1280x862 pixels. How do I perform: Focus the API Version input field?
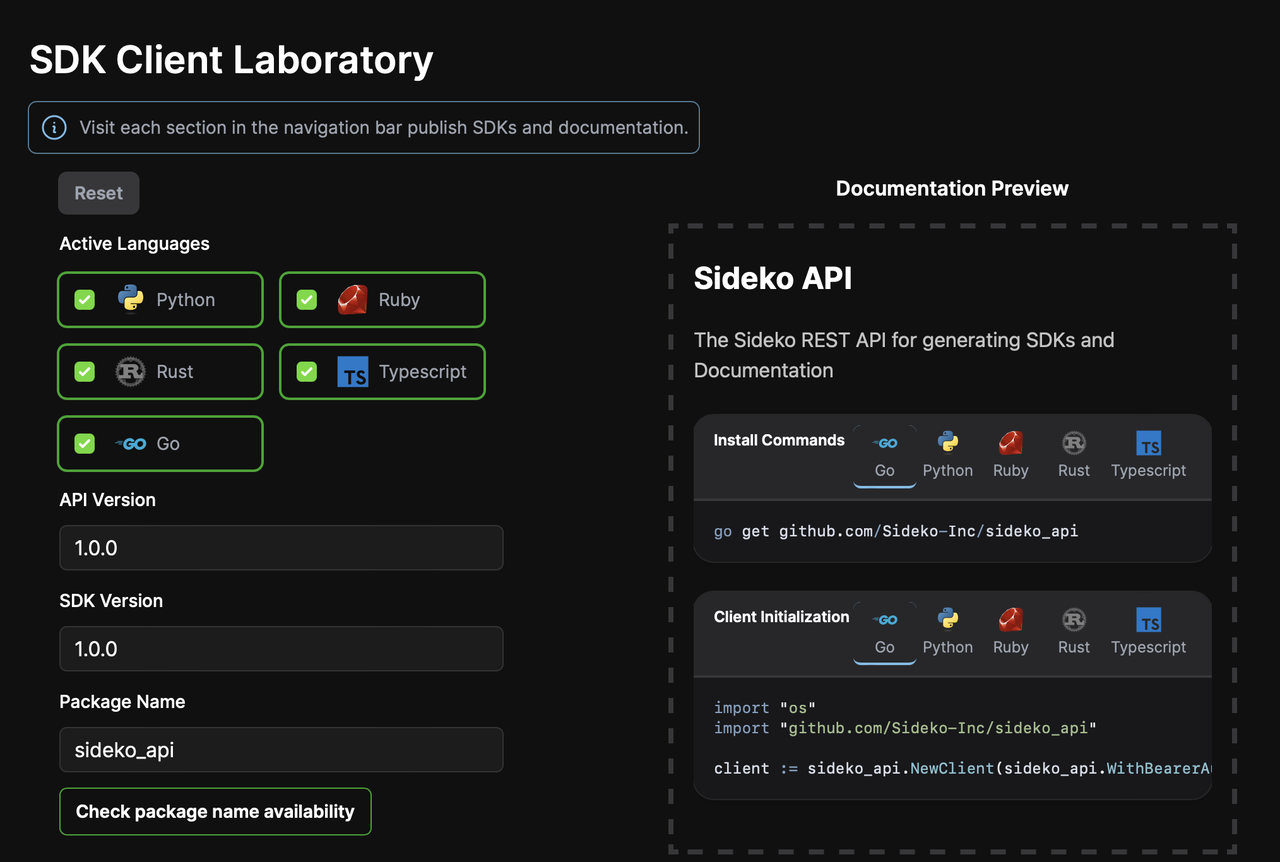tap(281, 548)
